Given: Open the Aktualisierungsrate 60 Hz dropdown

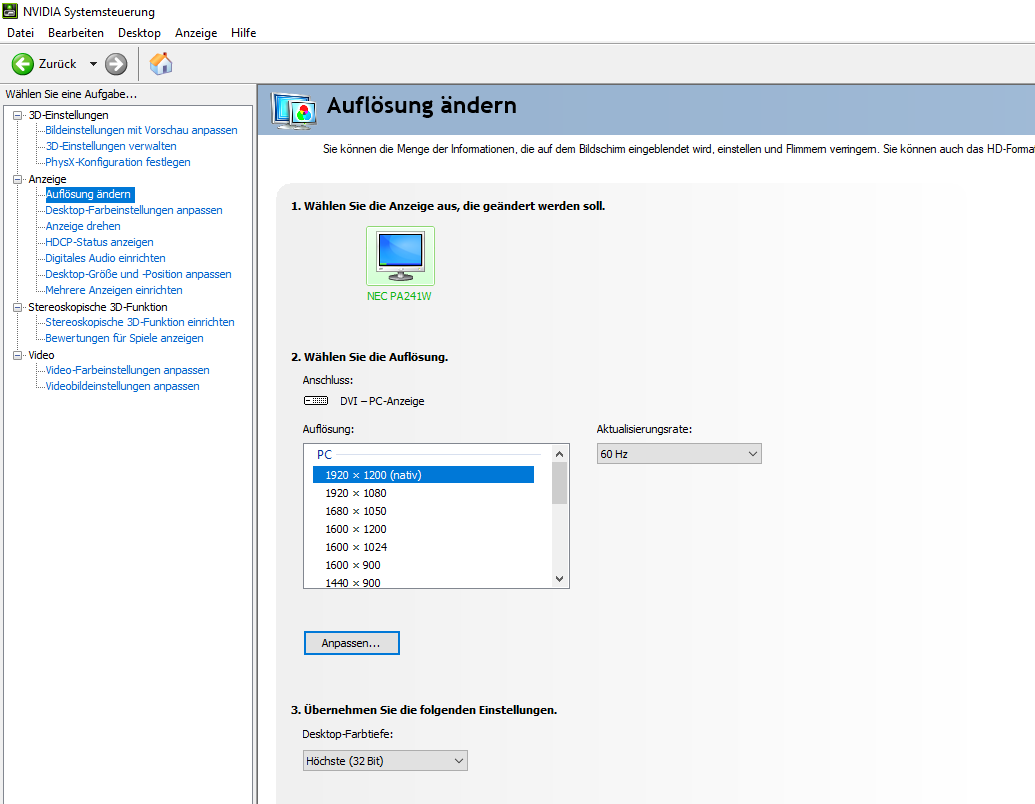Looking at the screenshot, I should (x=679, y=453).
